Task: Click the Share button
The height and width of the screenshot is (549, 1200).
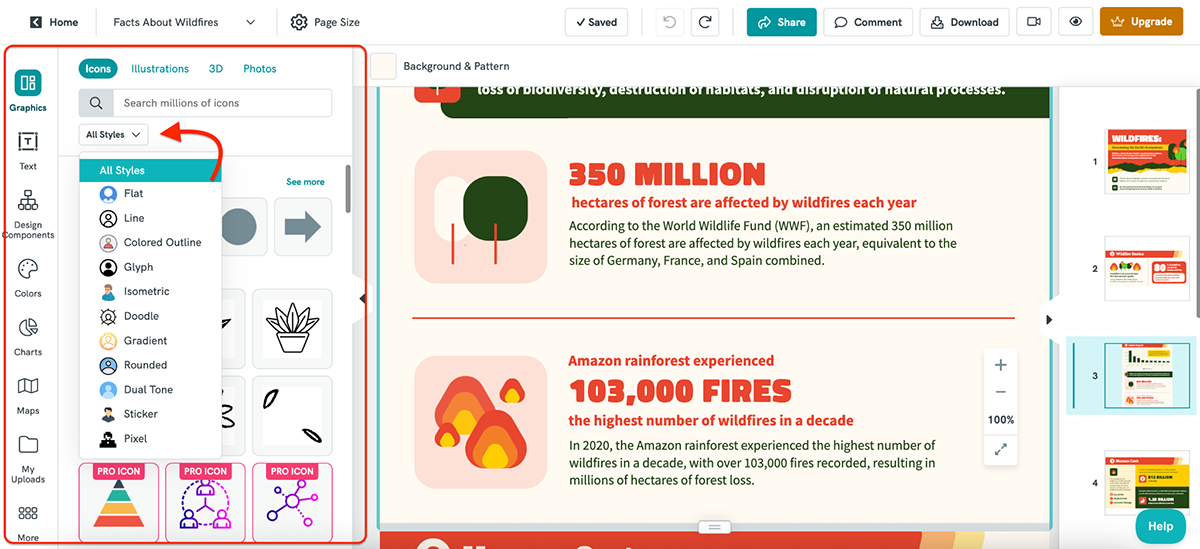Action: pos(781,22)
